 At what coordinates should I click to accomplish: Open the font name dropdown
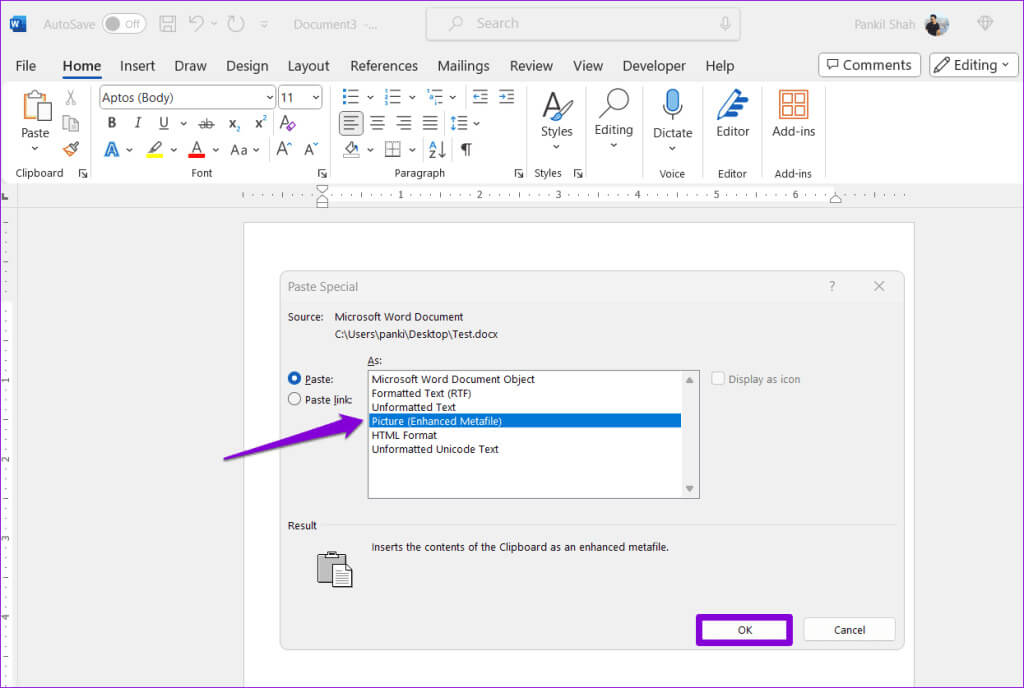(270, 97)
